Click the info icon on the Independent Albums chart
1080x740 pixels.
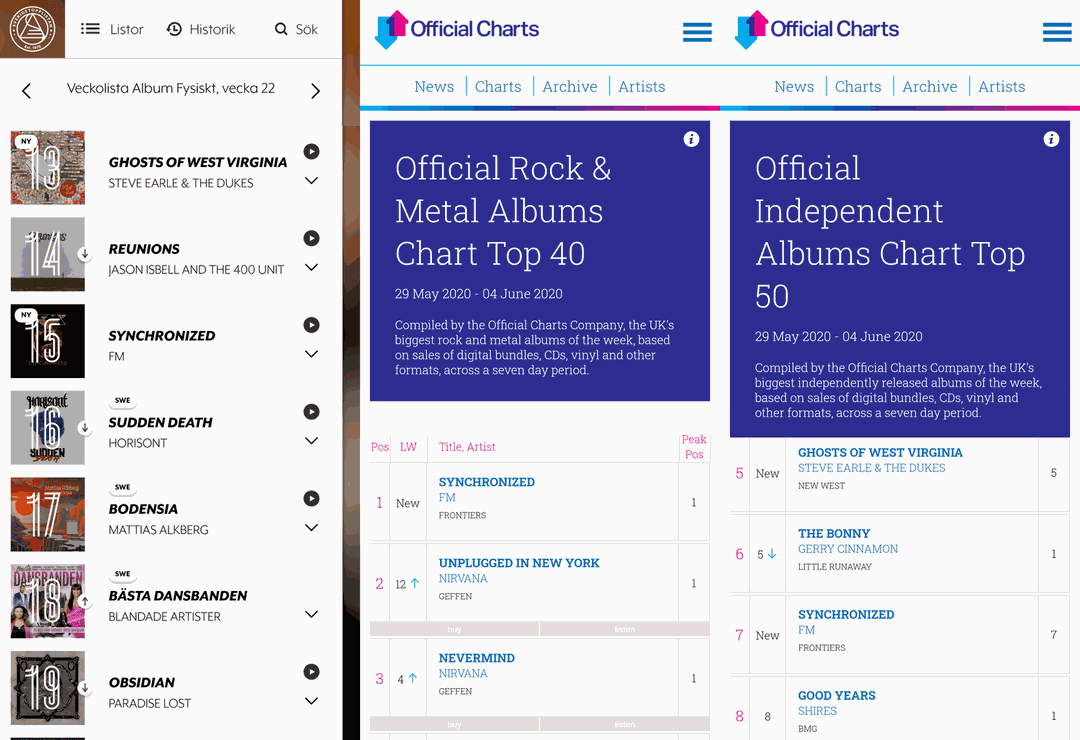(x=1051, y=139)
